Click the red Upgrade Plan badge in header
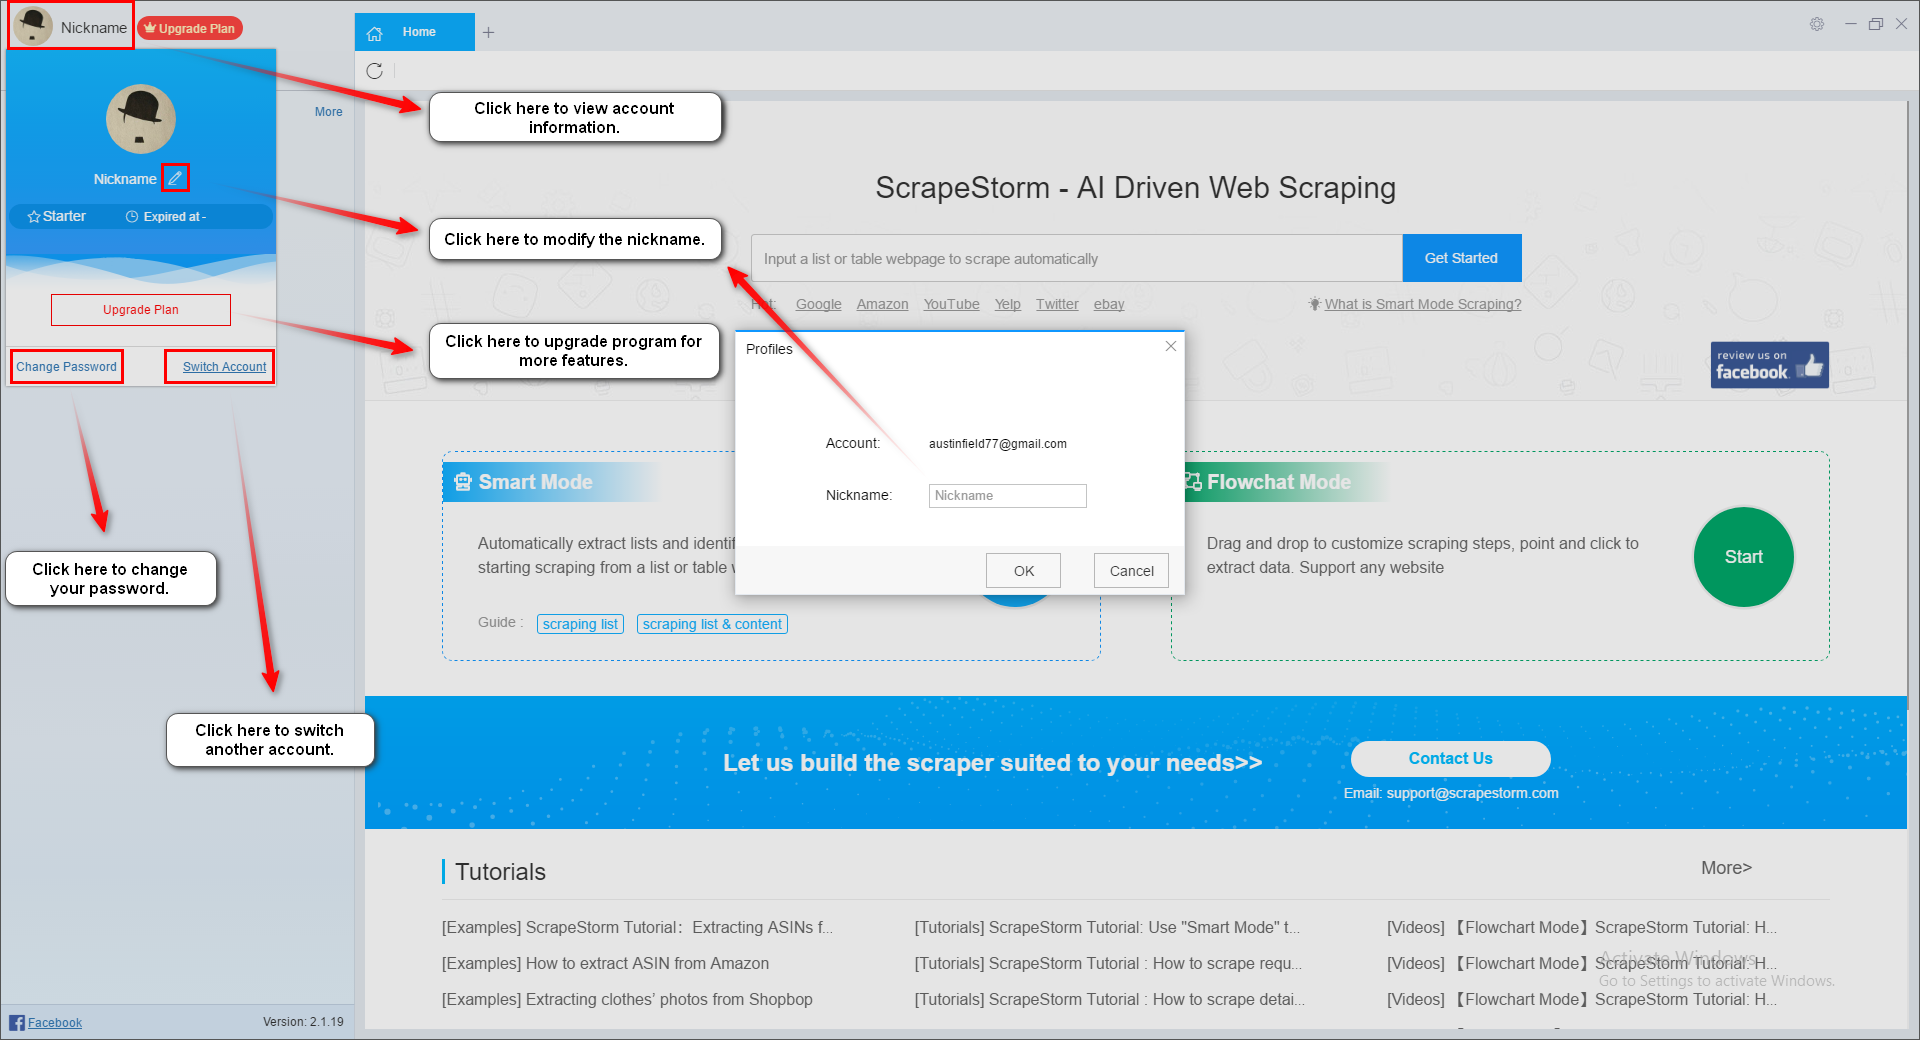Screen dimensions: 1920x1040 click(190, 28)
